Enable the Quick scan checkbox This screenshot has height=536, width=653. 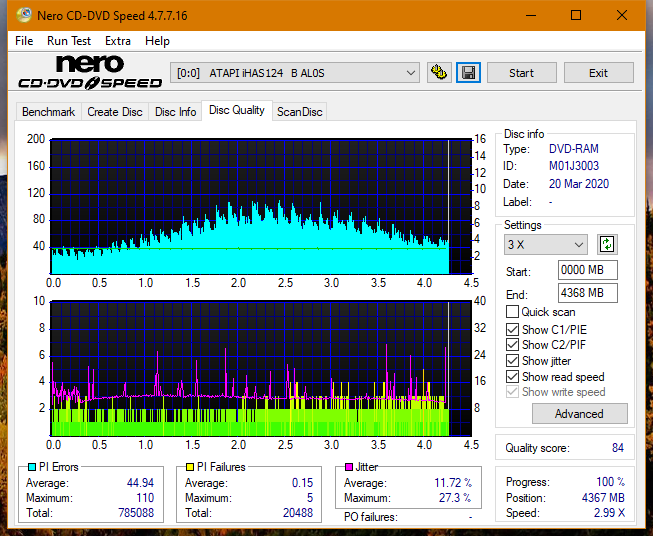(x=512, y=312)
